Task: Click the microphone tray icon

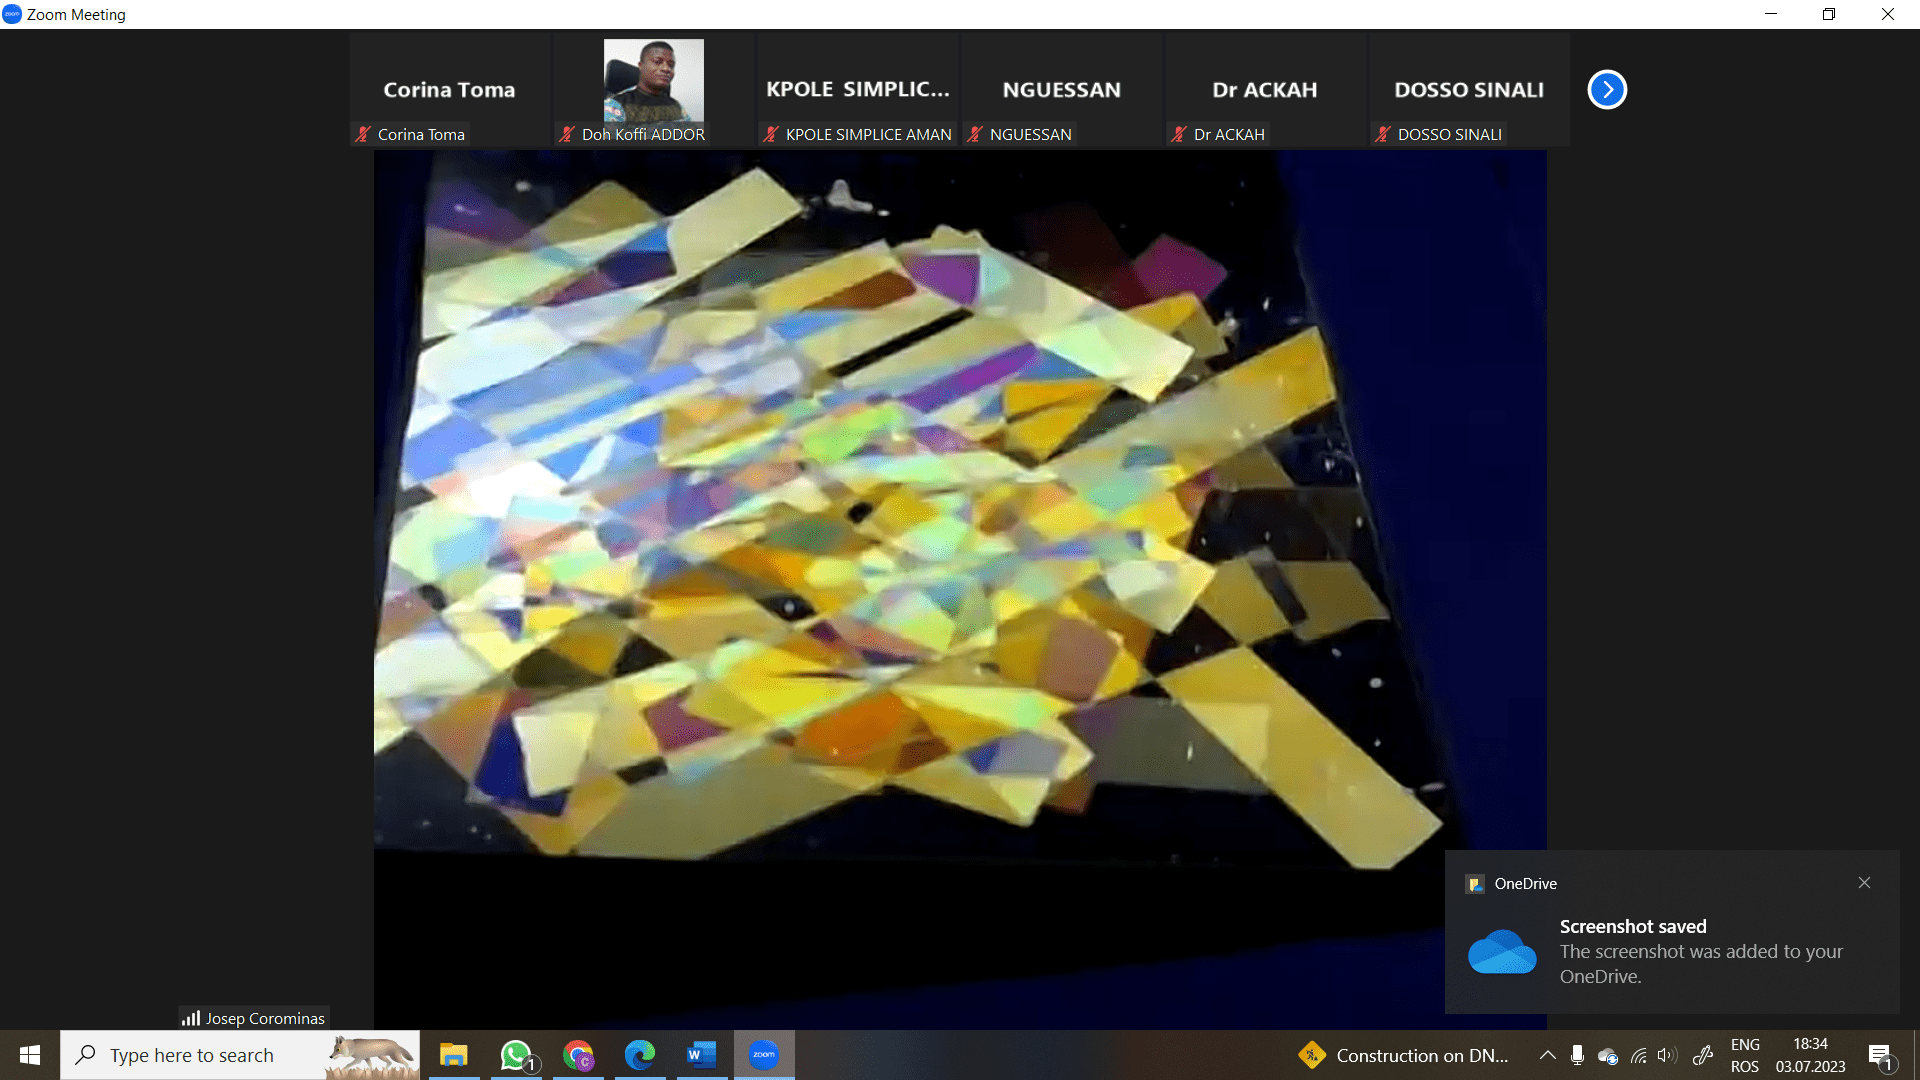Action: click(x=1577, y=1055)
